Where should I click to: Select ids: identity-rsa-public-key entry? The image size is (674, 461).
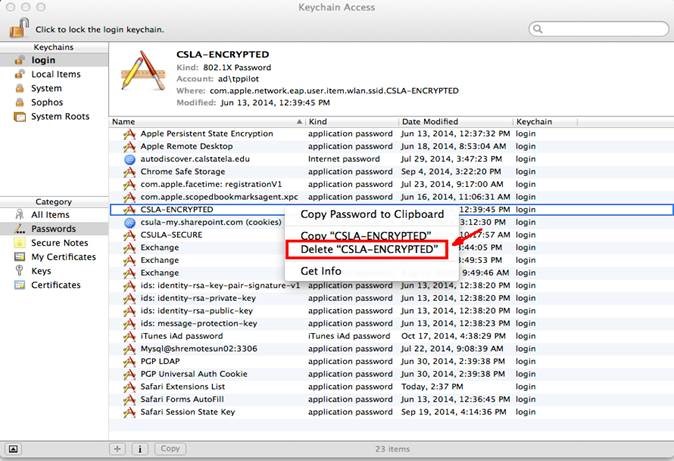click(x=391, y=310)
